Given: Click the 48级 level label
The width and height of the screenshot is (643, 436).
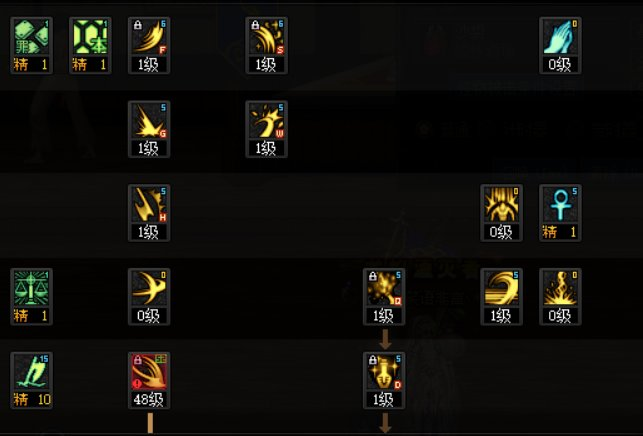Looking at the screenshot, I should click(x=149, y=399).
